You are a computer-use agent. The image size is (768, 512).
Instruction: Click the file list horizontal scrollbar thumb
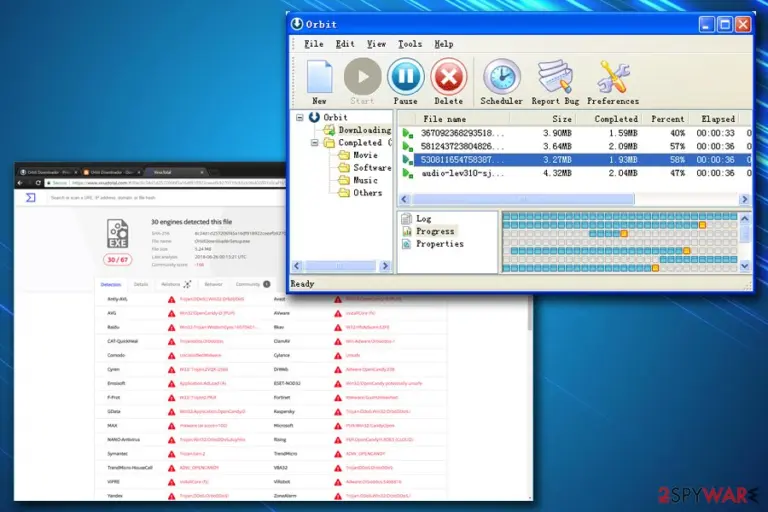523,199
